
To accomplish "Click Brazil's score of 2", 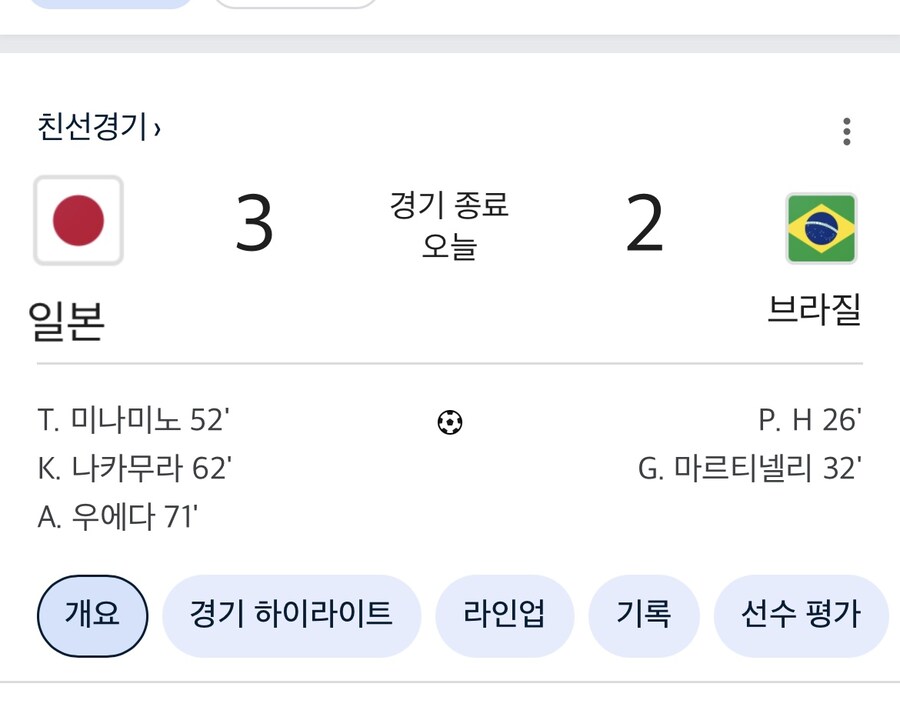I will pyautogui.click(x=644, y=224).
